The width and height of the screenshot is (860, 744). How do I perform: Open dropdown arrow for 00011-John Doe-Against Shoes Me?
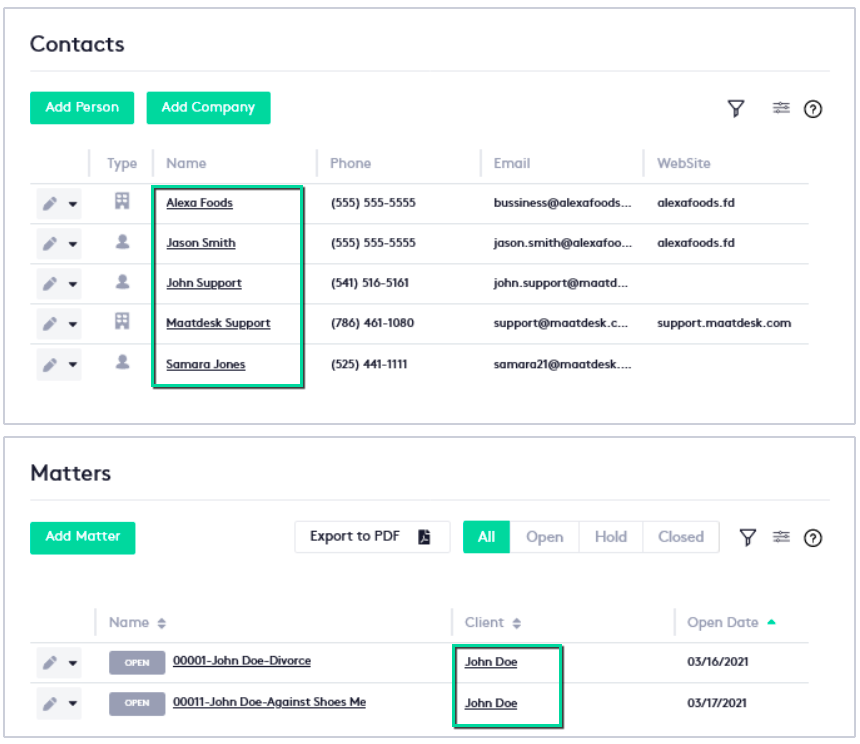tap(73, 704)
